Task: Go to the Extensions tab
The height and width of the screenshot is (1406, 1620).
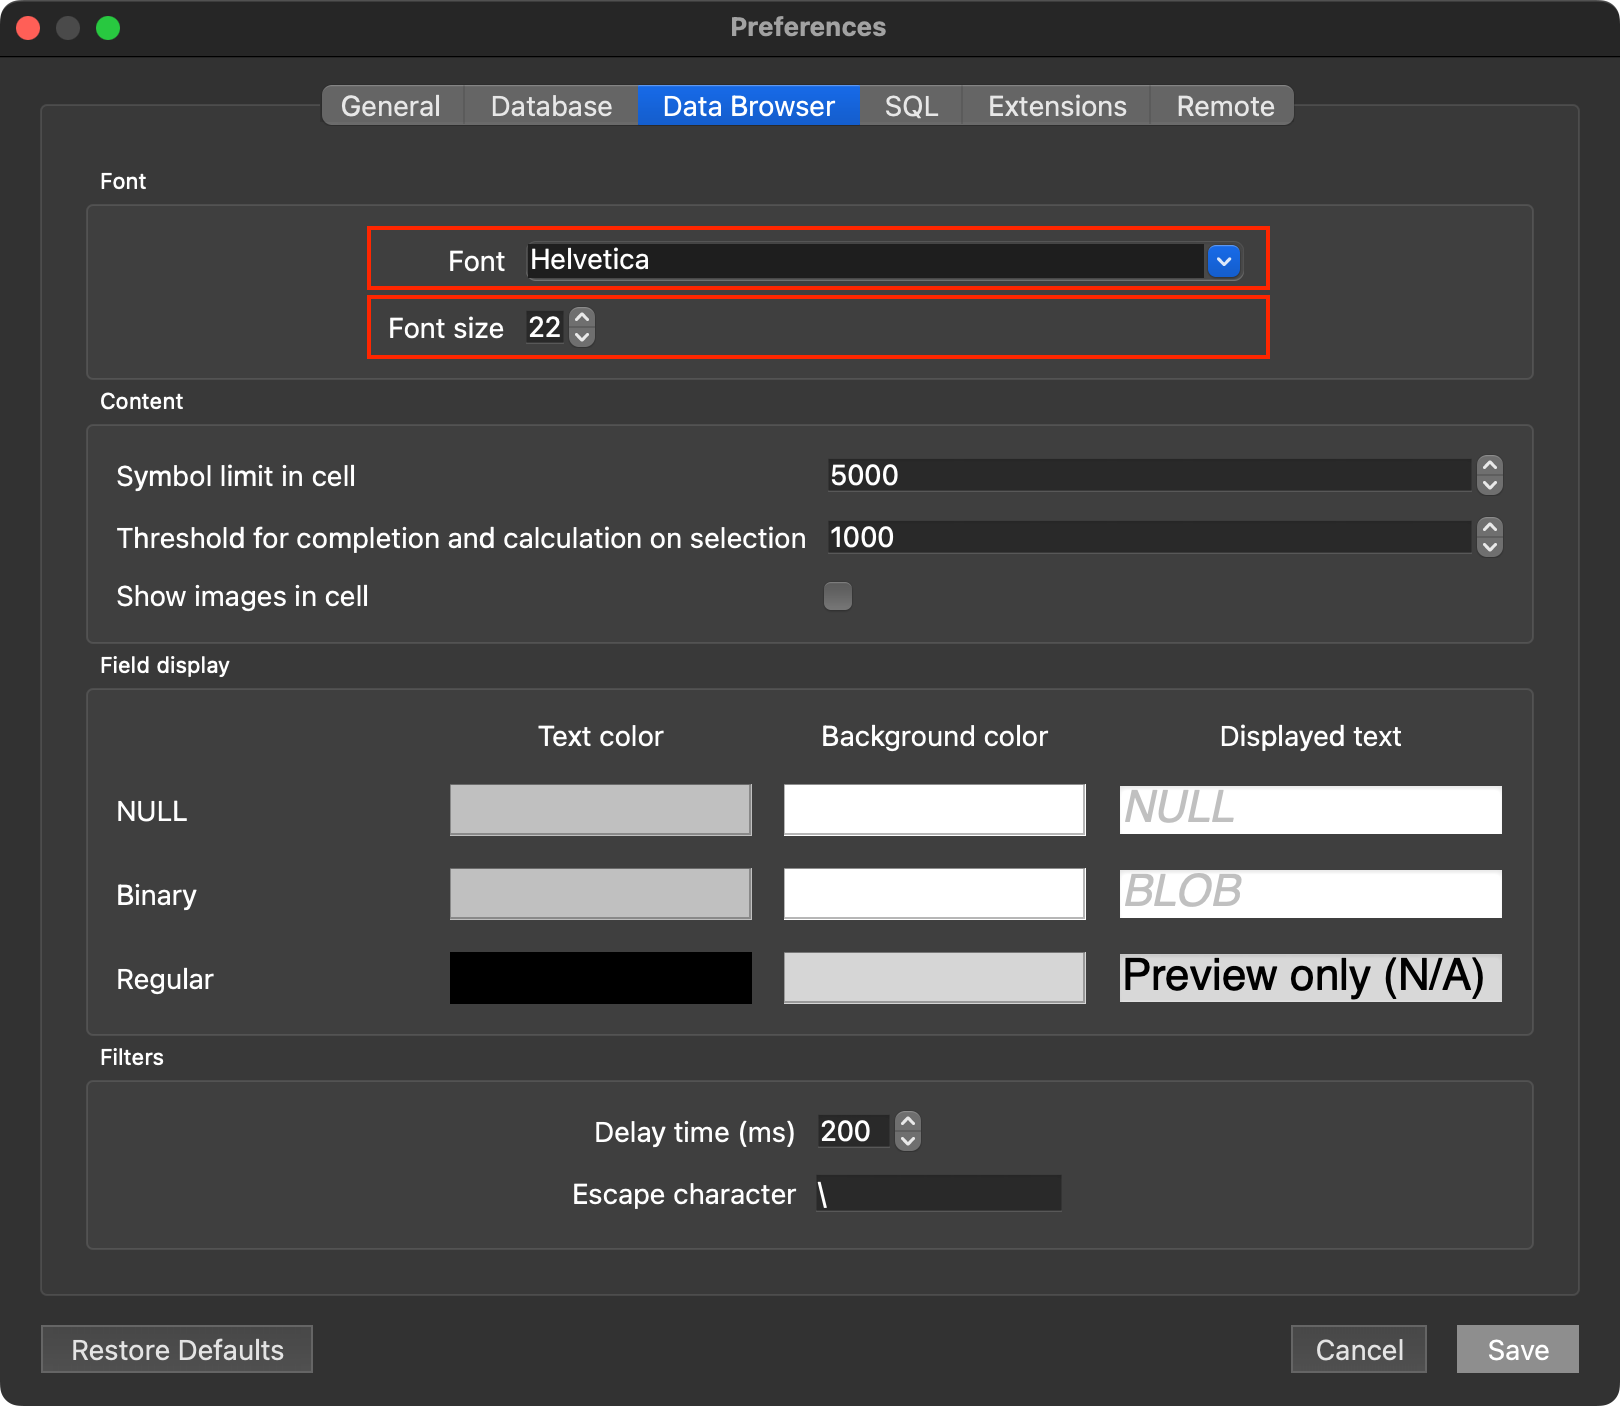Action: pos(1057,106)
